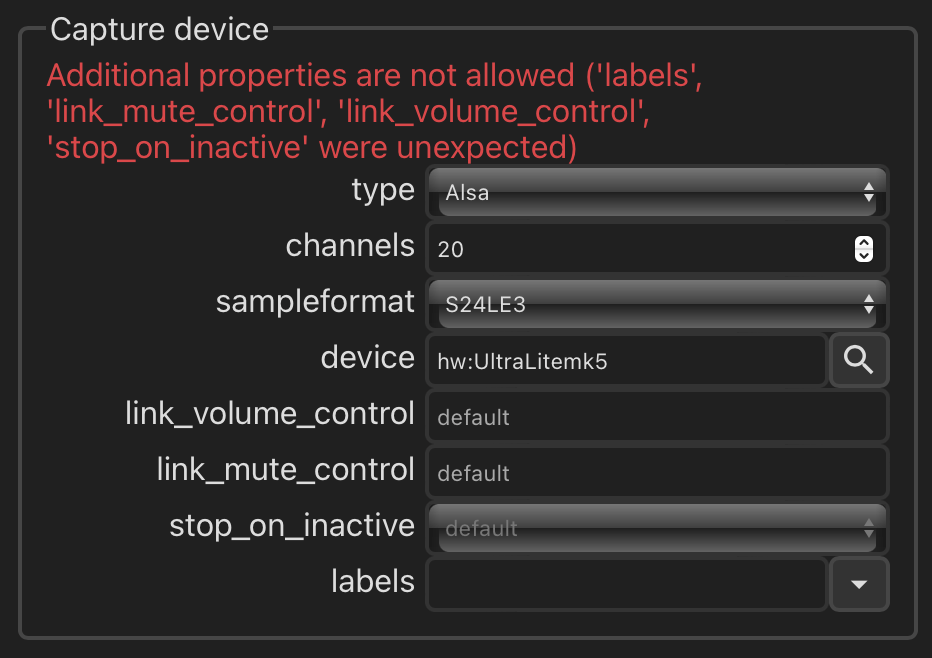Increase channels using stepper up arrow
Image resolution: width=932 pixels, height=658 pixels.
tap(864, 243)
